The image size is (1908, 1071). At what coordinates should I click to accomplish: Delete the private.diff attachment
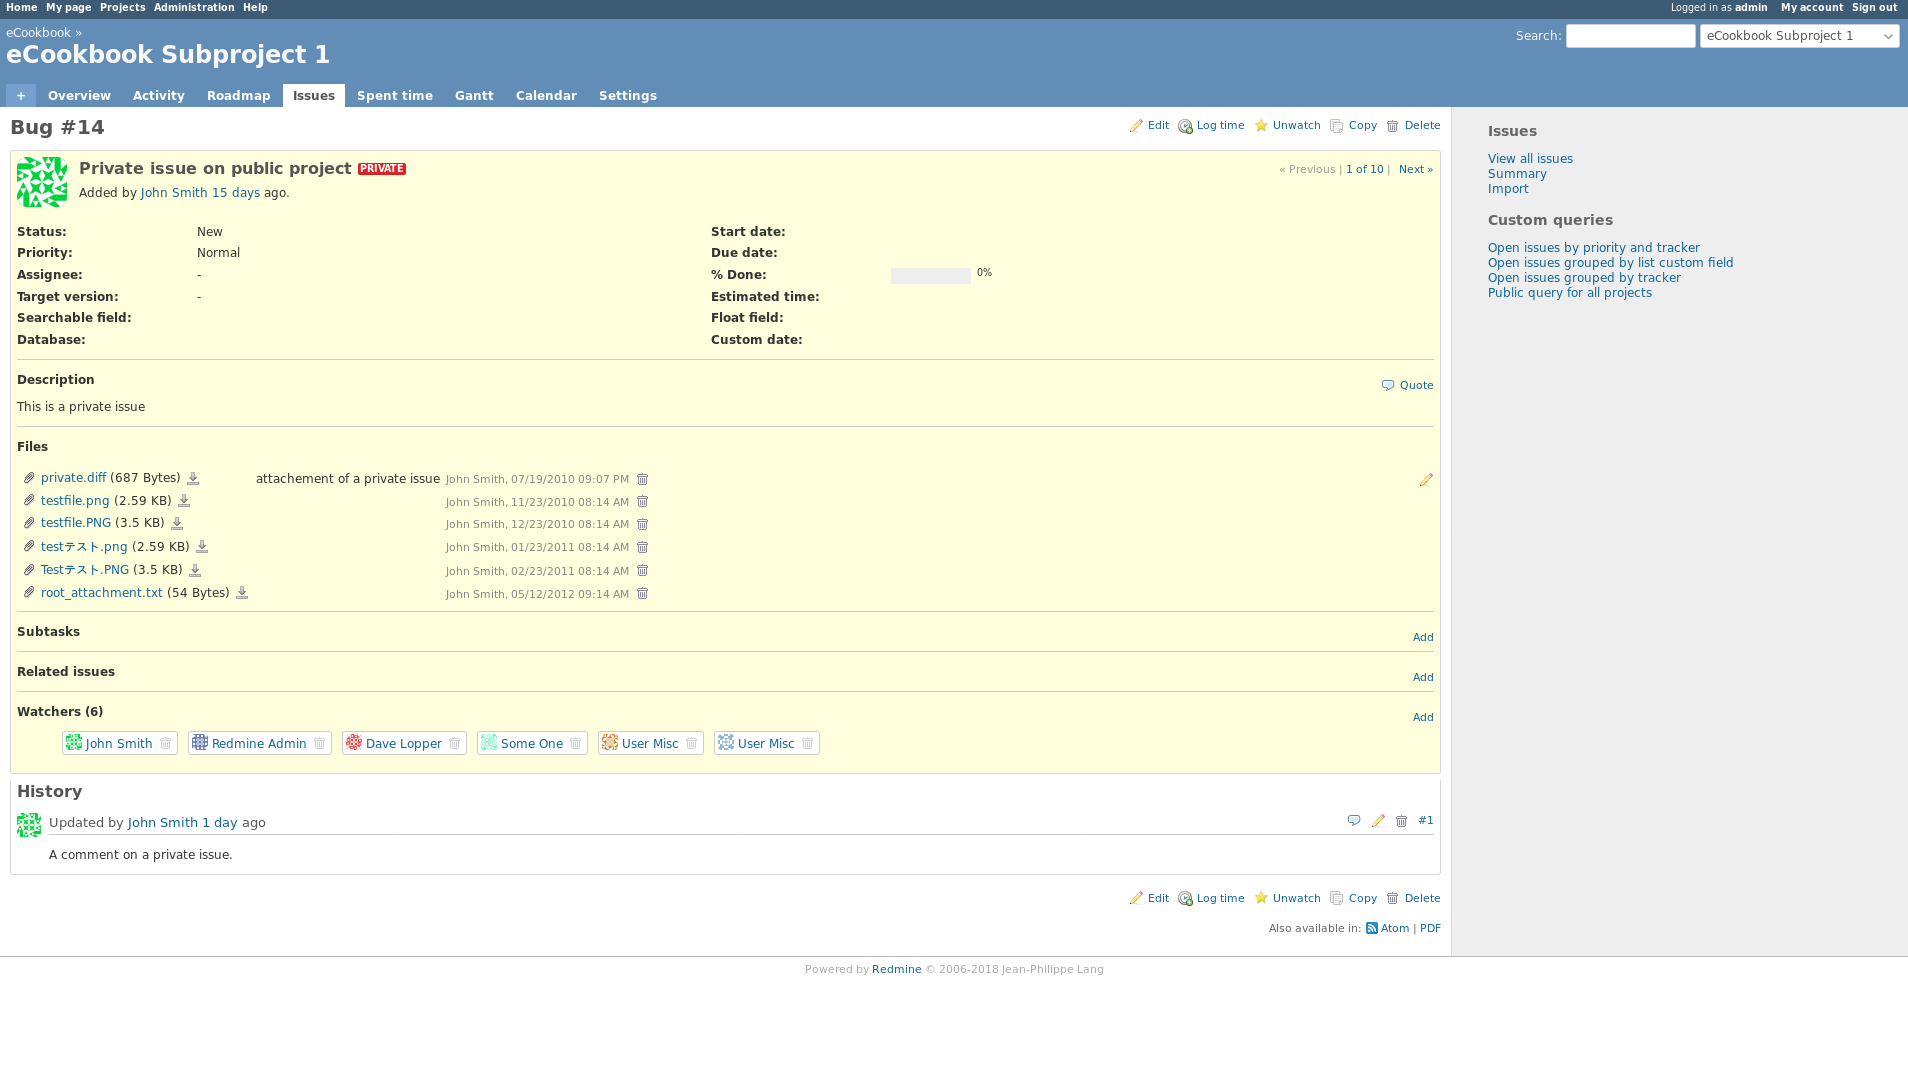[x=643, y=479]
